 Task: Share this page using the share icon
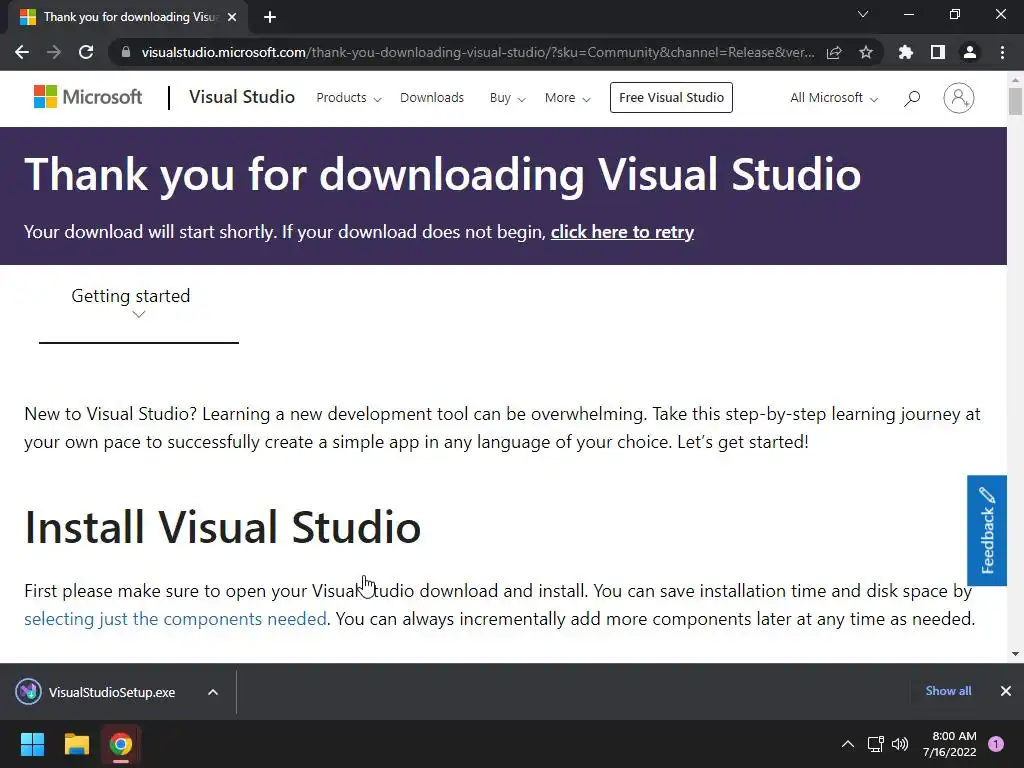pyautogui.click(x=834, y=52)
